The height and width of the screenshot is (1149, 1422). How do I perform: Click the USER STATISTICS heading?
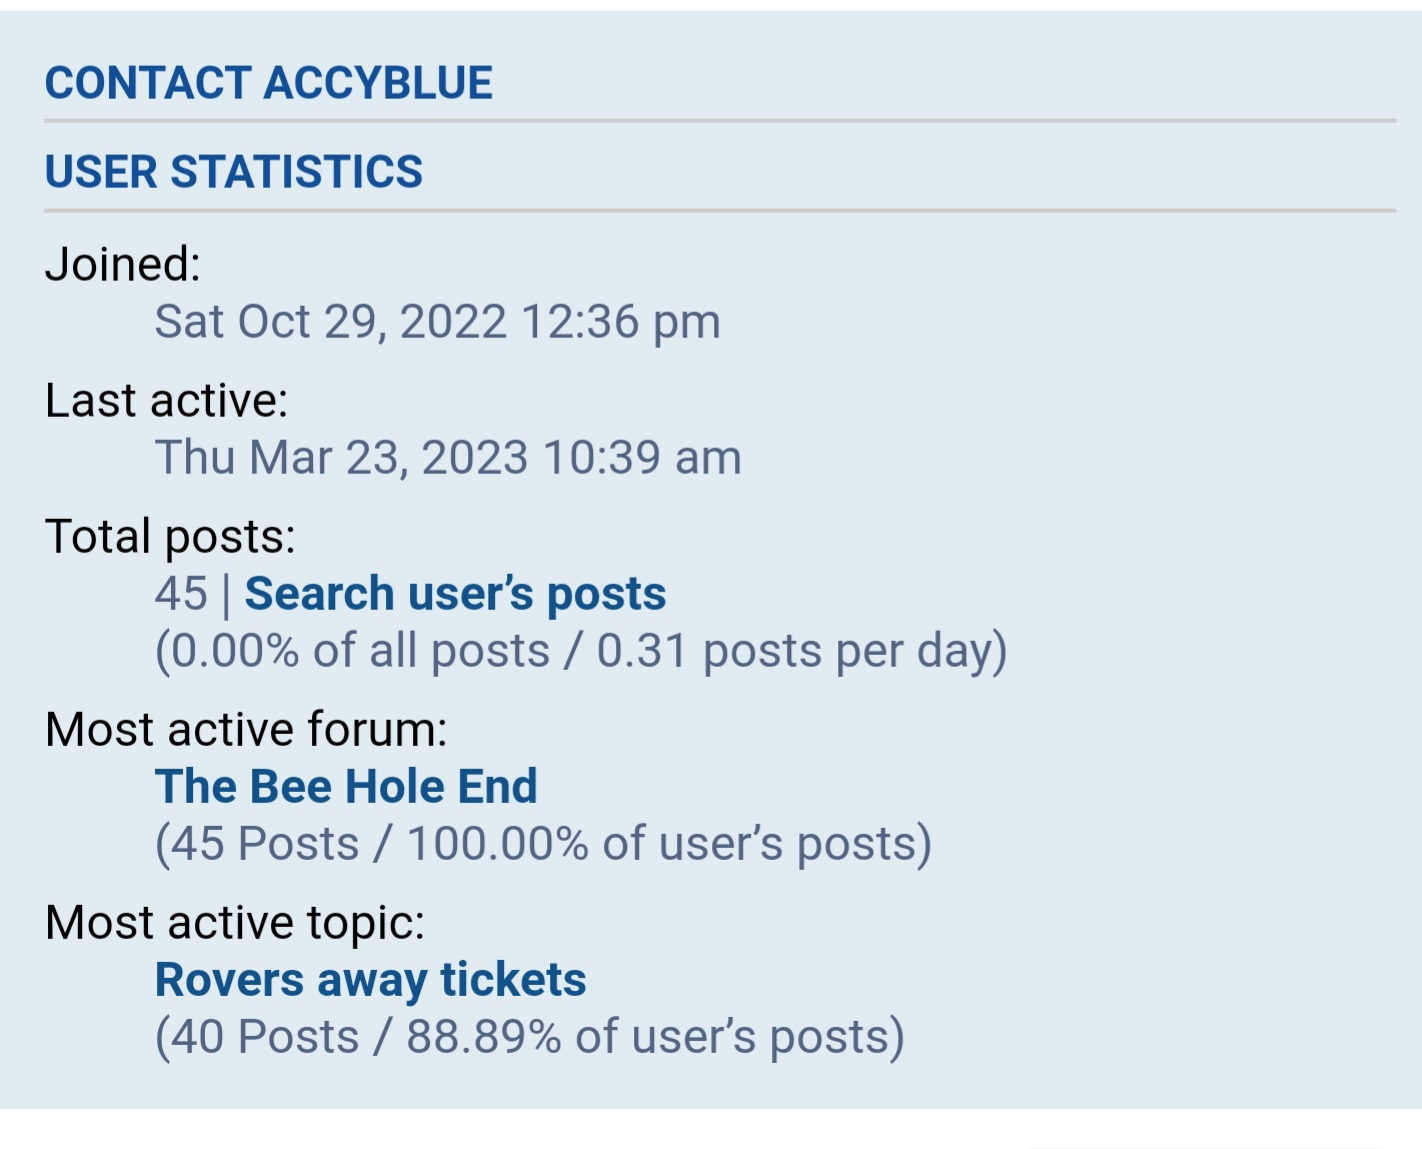(234, 172)
